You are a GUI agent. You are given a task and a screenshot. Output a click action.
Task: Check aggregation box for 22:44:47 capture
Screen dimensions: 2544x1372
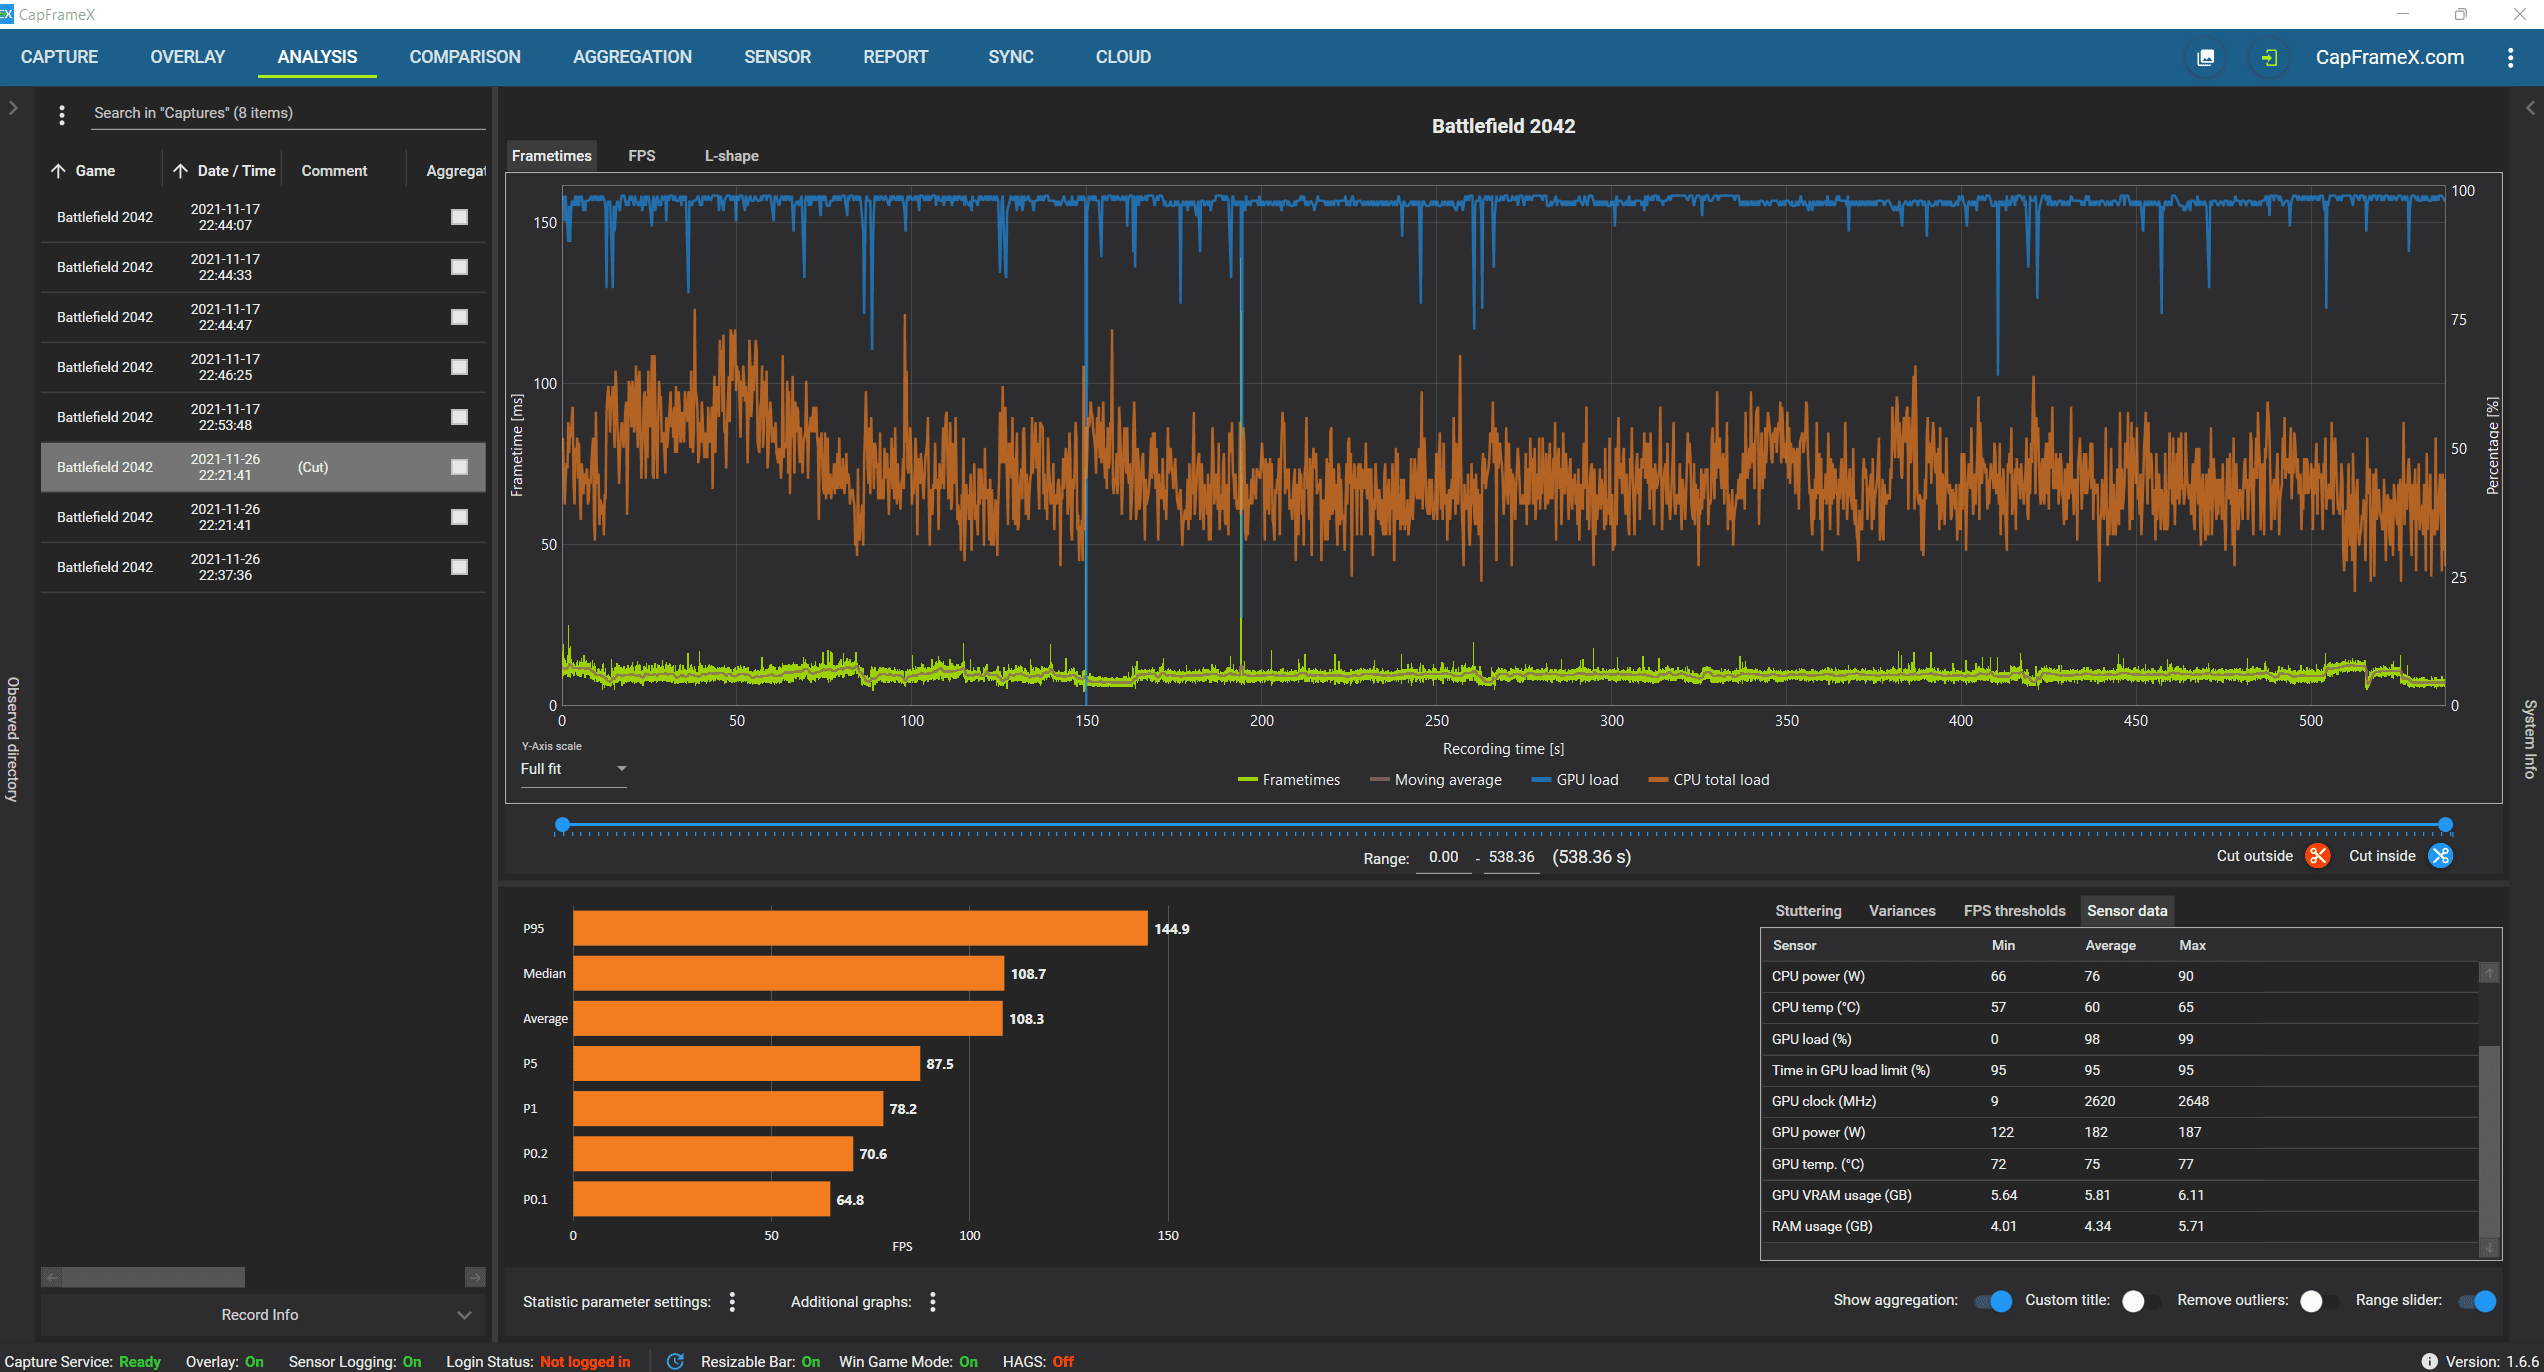coord(459,317)
